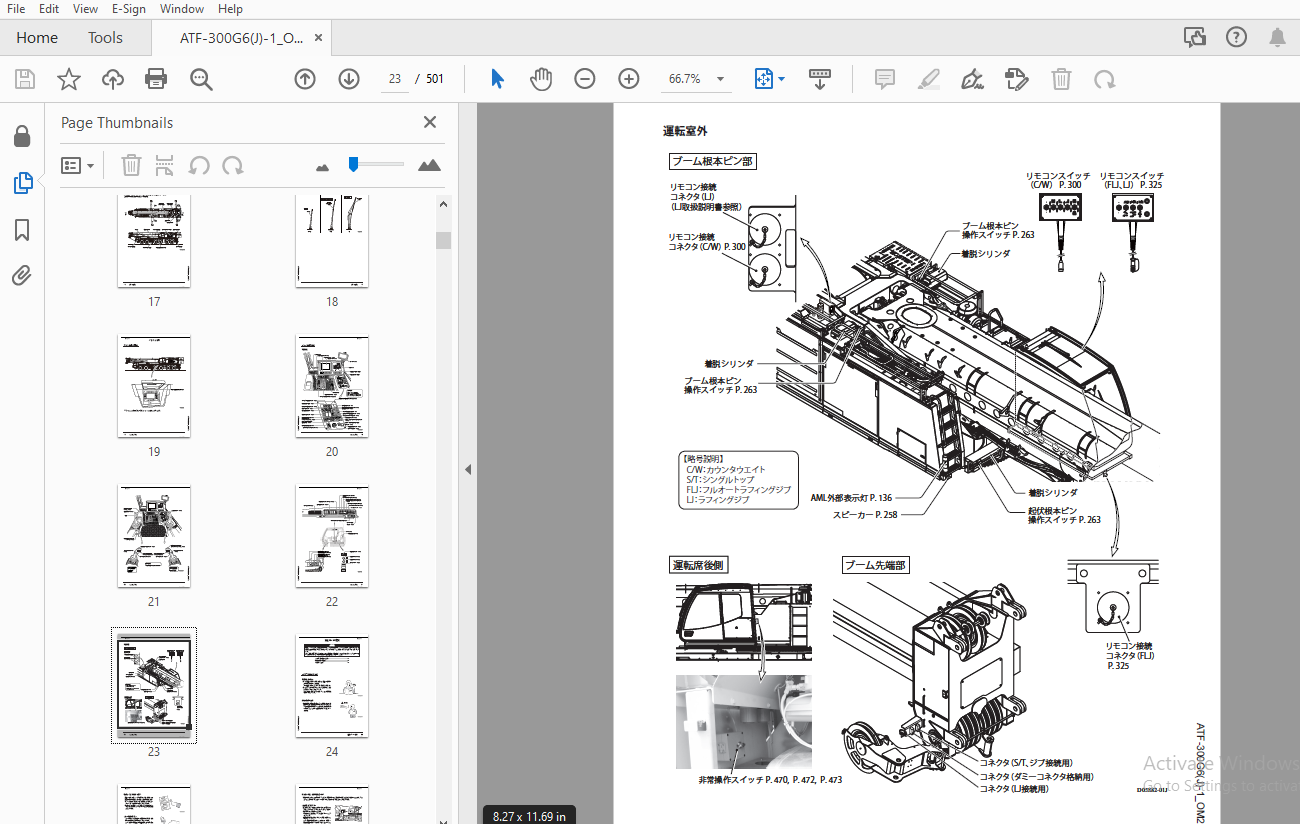
Task: Select page 22 thumbnail
Action: tap(332, 536)
